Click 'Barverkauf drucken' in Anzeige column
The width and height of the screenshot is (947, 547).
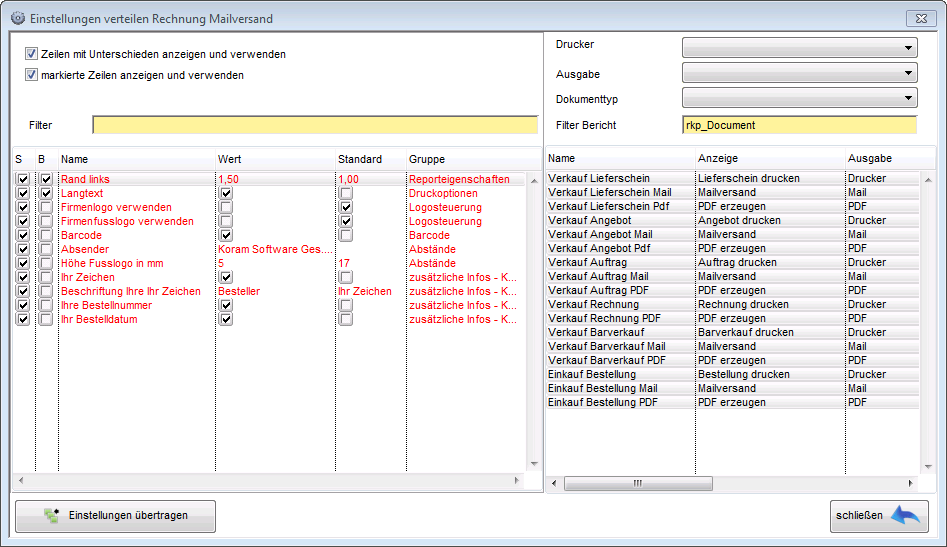point(746,333)
